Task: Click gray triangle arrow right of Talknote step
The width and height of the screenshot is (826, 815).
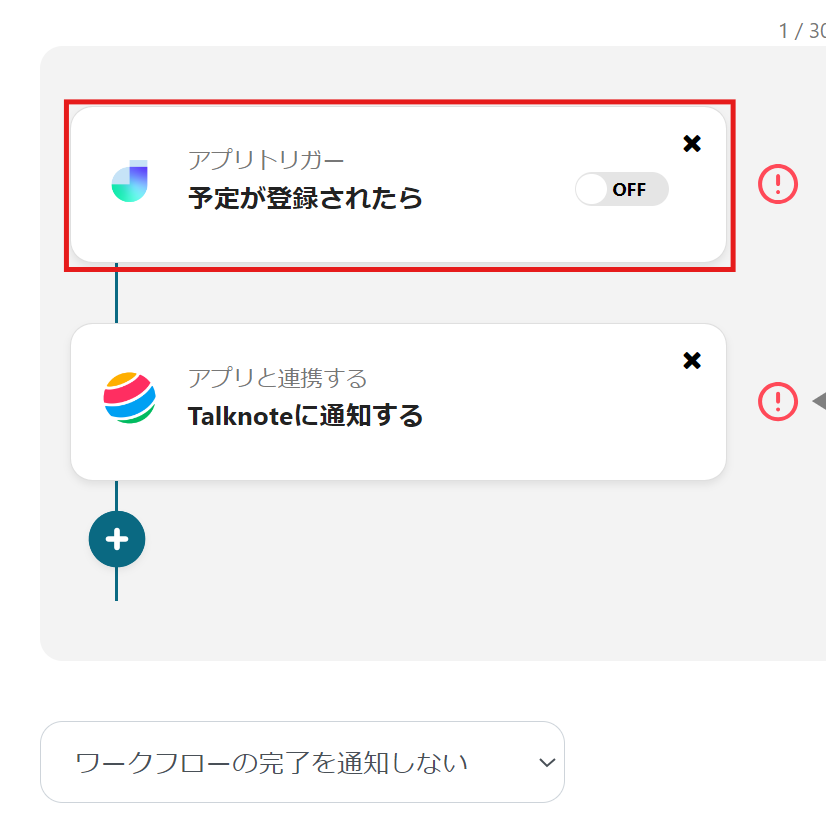Action: pyautogui.click(x=819, y=401)
